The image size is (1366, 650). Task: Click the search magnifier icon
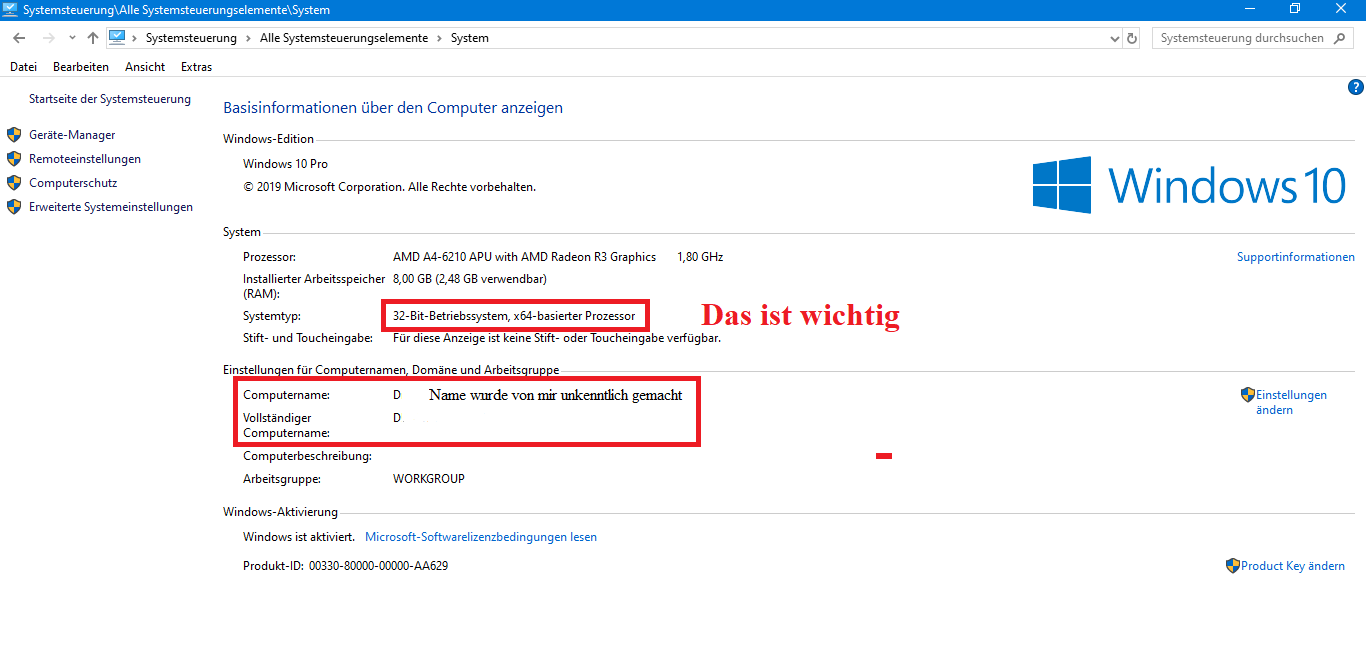1340,38
